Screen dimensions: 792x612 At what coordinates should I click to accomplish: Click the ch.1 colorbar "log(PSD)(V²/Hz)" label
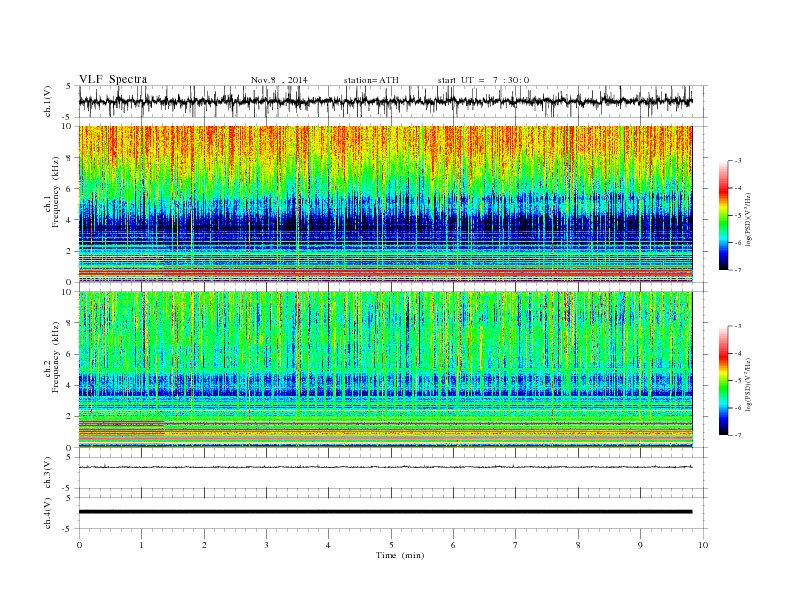point(748,219)
